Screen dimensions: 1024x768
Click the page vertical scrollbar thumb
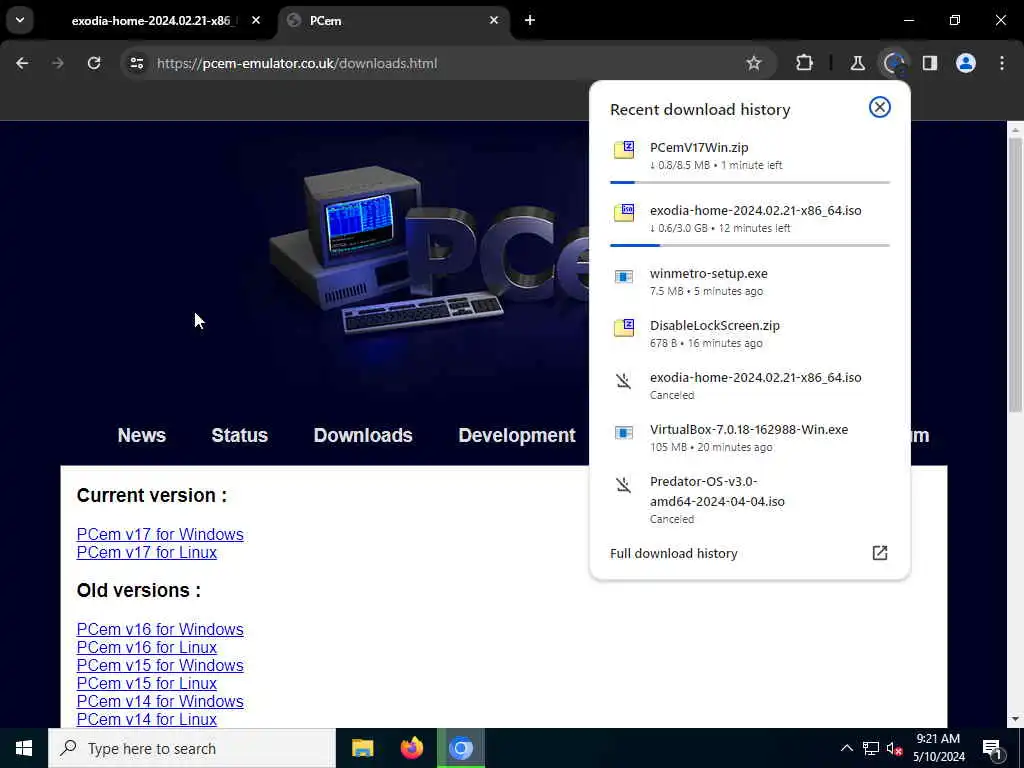click(1015, 274)
